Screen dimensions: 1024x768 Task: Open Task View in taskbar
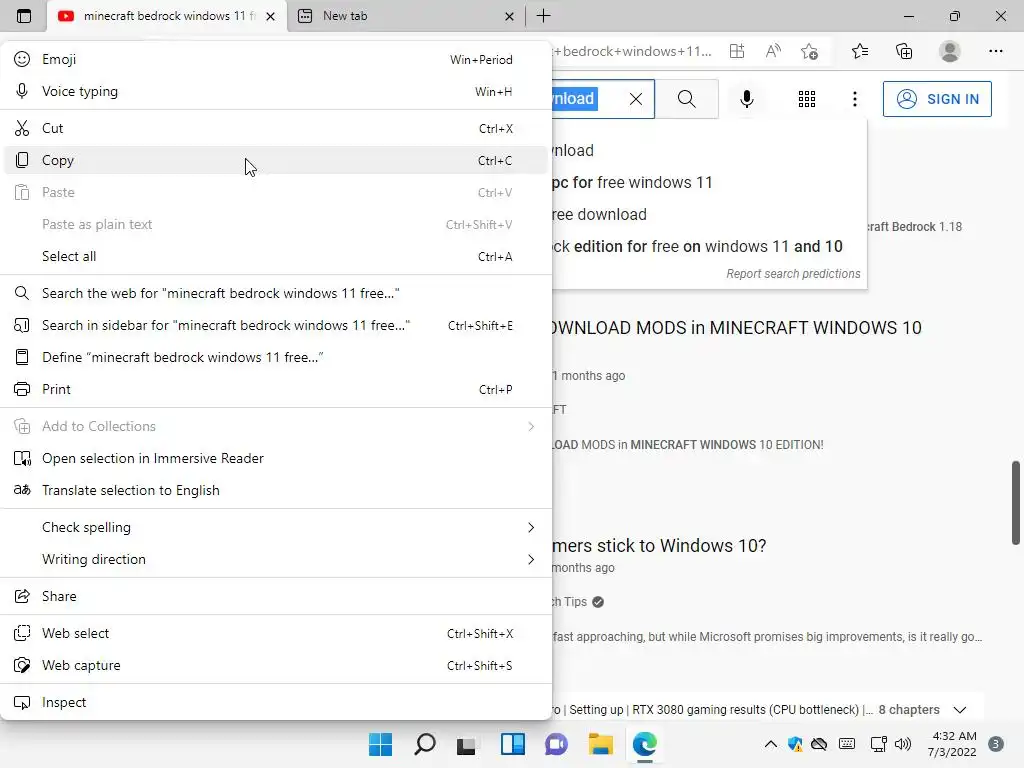point(466,744)
